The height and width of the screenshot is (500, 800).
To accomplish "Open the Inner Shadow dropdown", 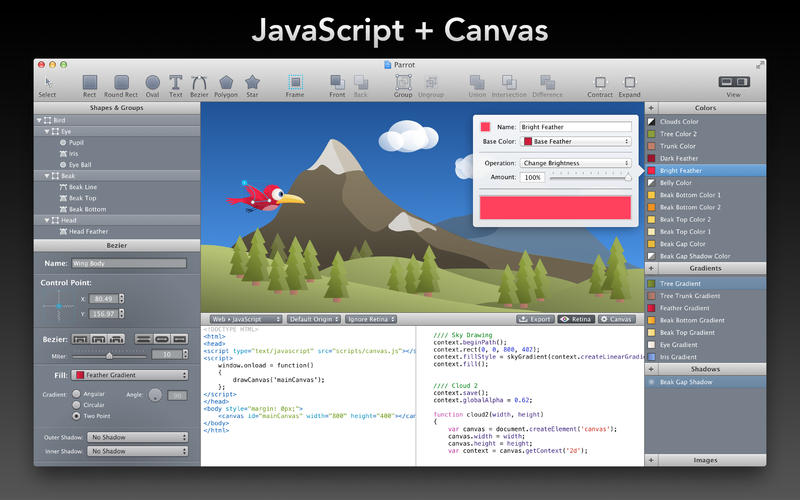I will click(x=138, y=452).
